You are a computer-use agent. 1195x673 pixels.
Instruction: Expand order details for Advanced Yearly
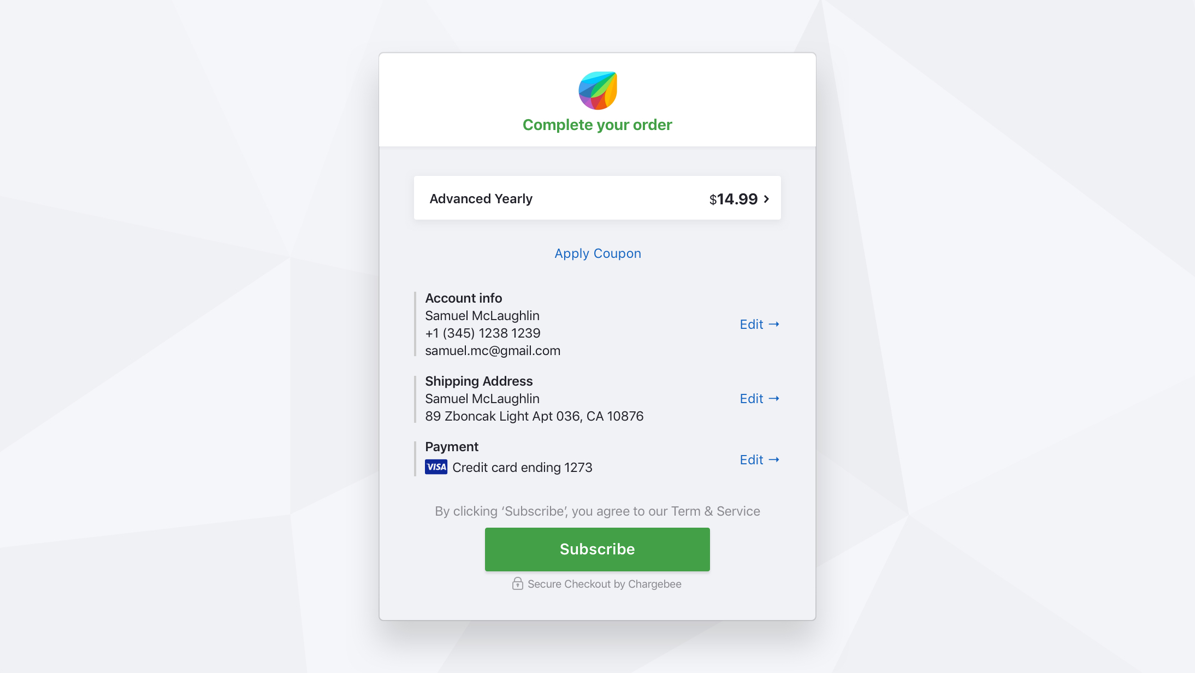[x=597, y=198]
